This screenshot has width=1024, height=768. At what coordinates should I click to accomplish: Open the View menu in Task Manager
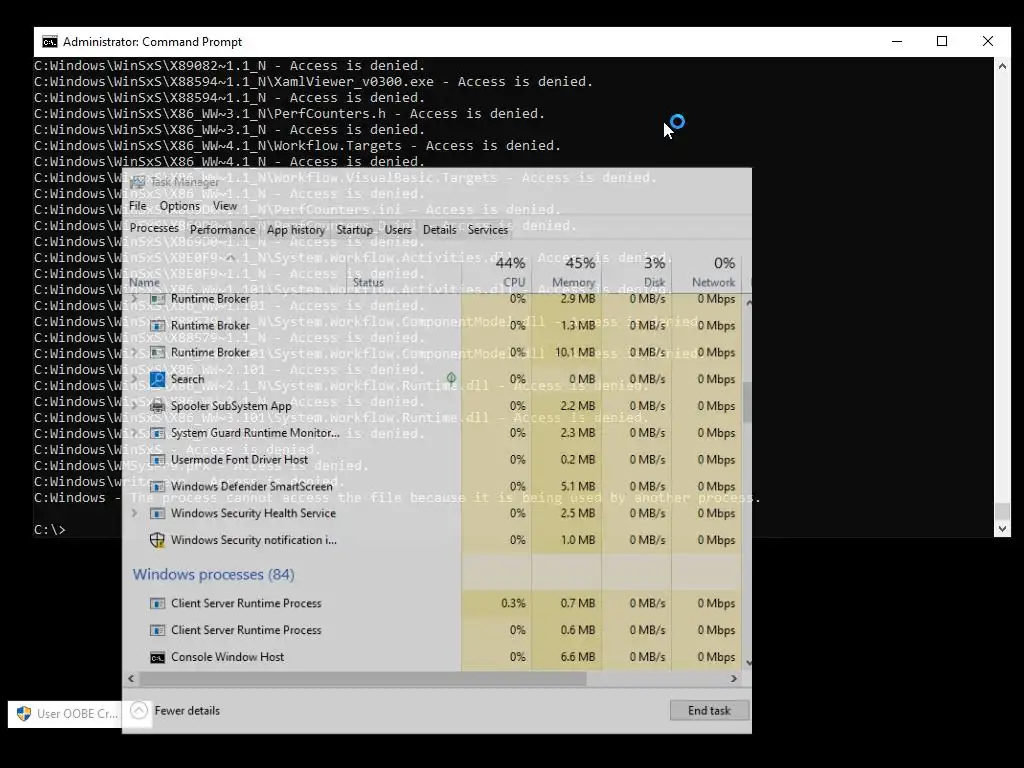225,206
